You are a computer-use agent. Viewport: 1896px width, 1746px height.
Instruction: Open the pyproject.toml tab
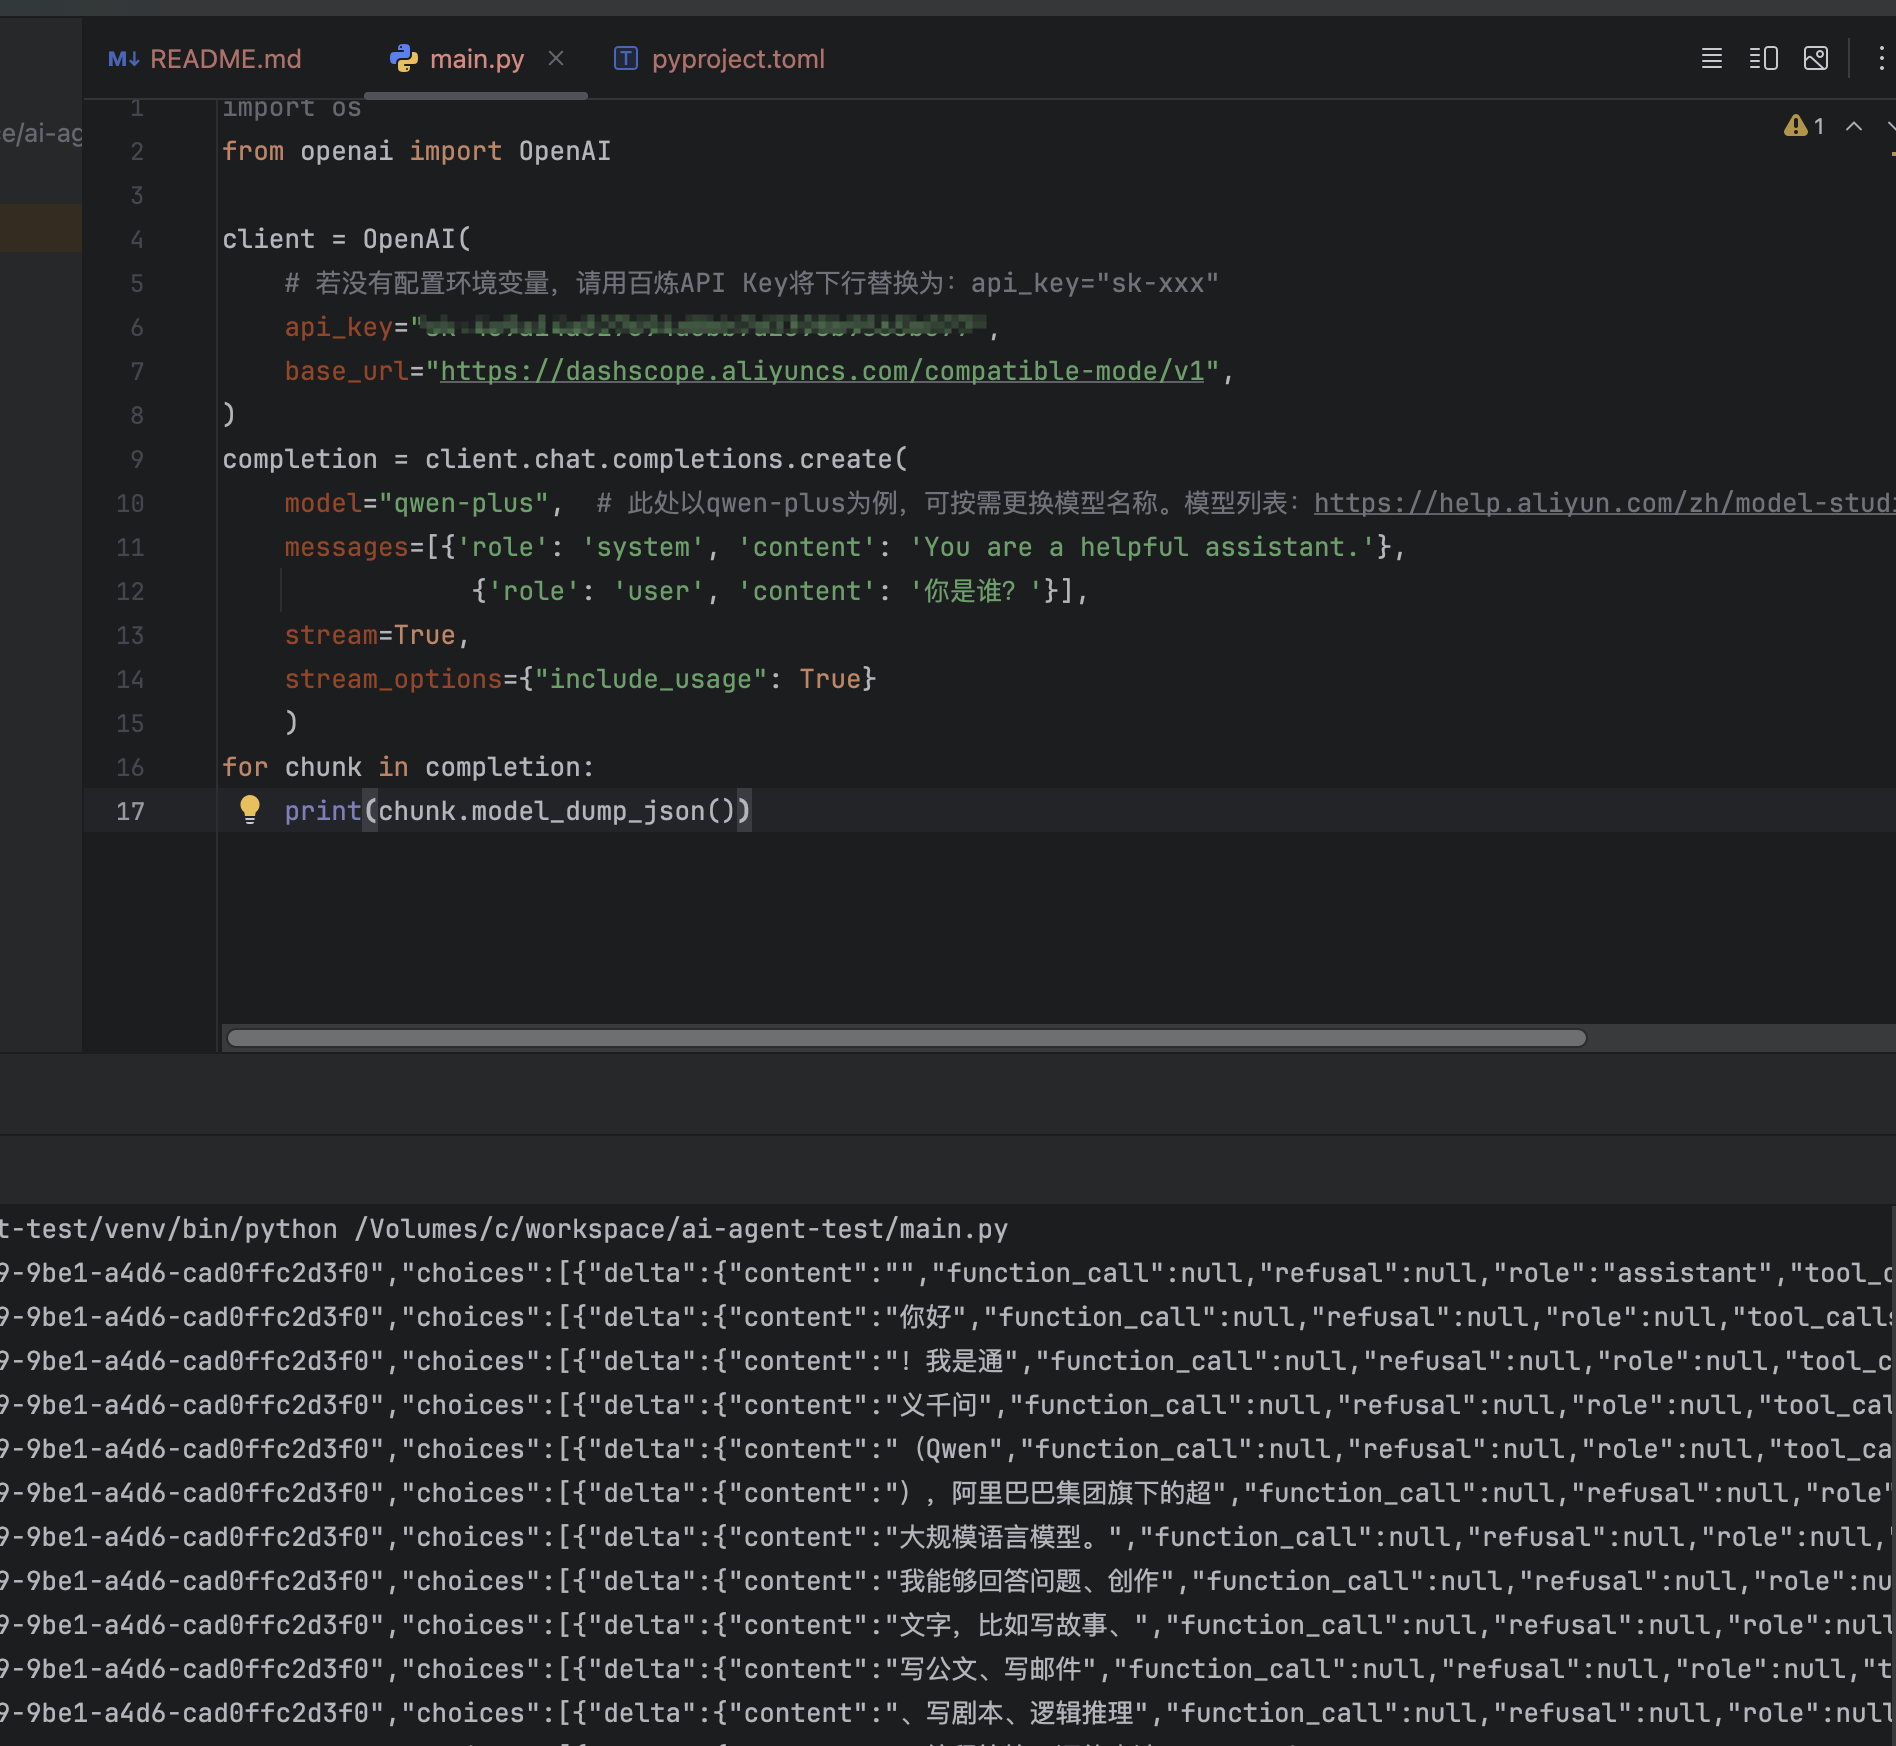tap(737, 59)
